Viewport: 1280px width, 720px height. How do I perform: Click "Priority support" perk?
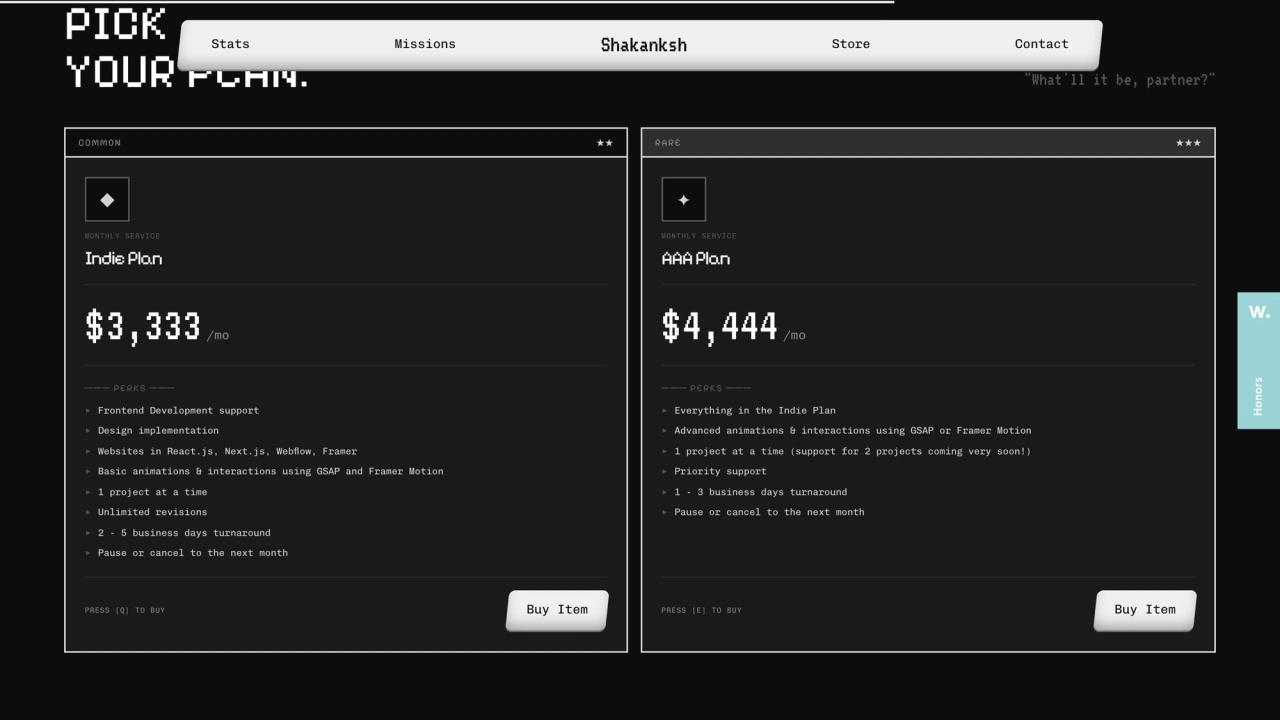[x=720, y=472]
